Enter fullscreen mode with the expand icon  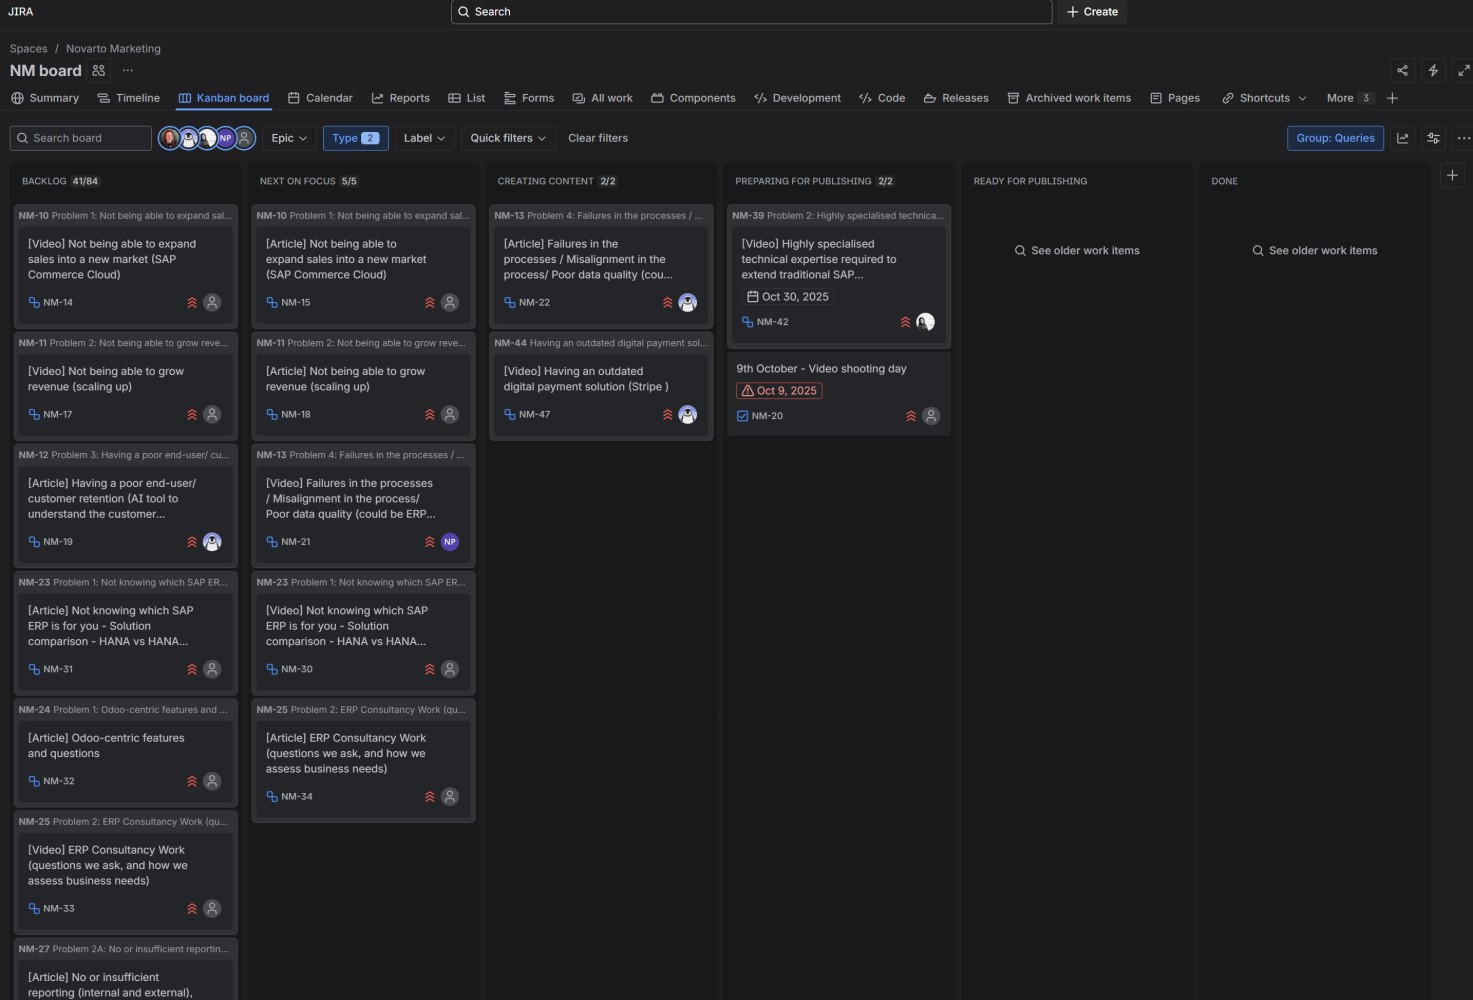[x=1464, y=70]
